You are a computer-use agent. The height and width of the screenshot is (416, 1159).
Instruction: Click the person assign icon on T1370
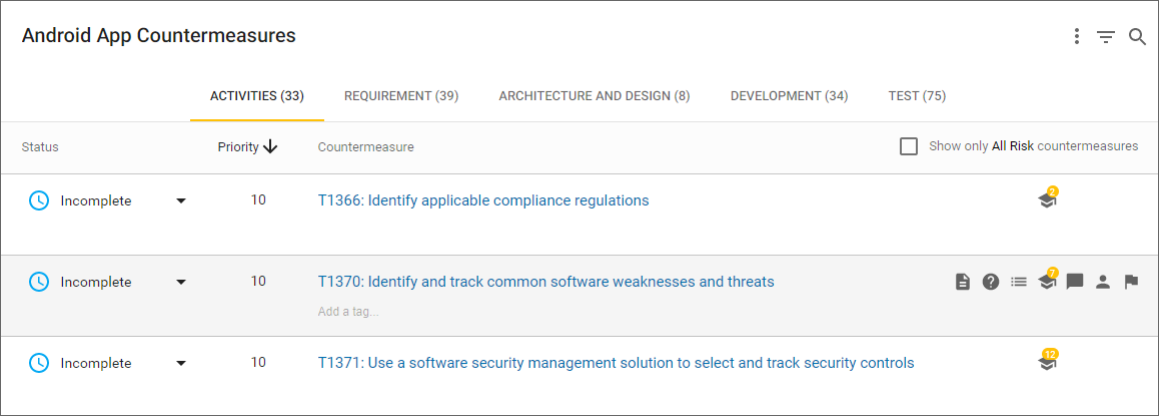(x=1103, y=282)
